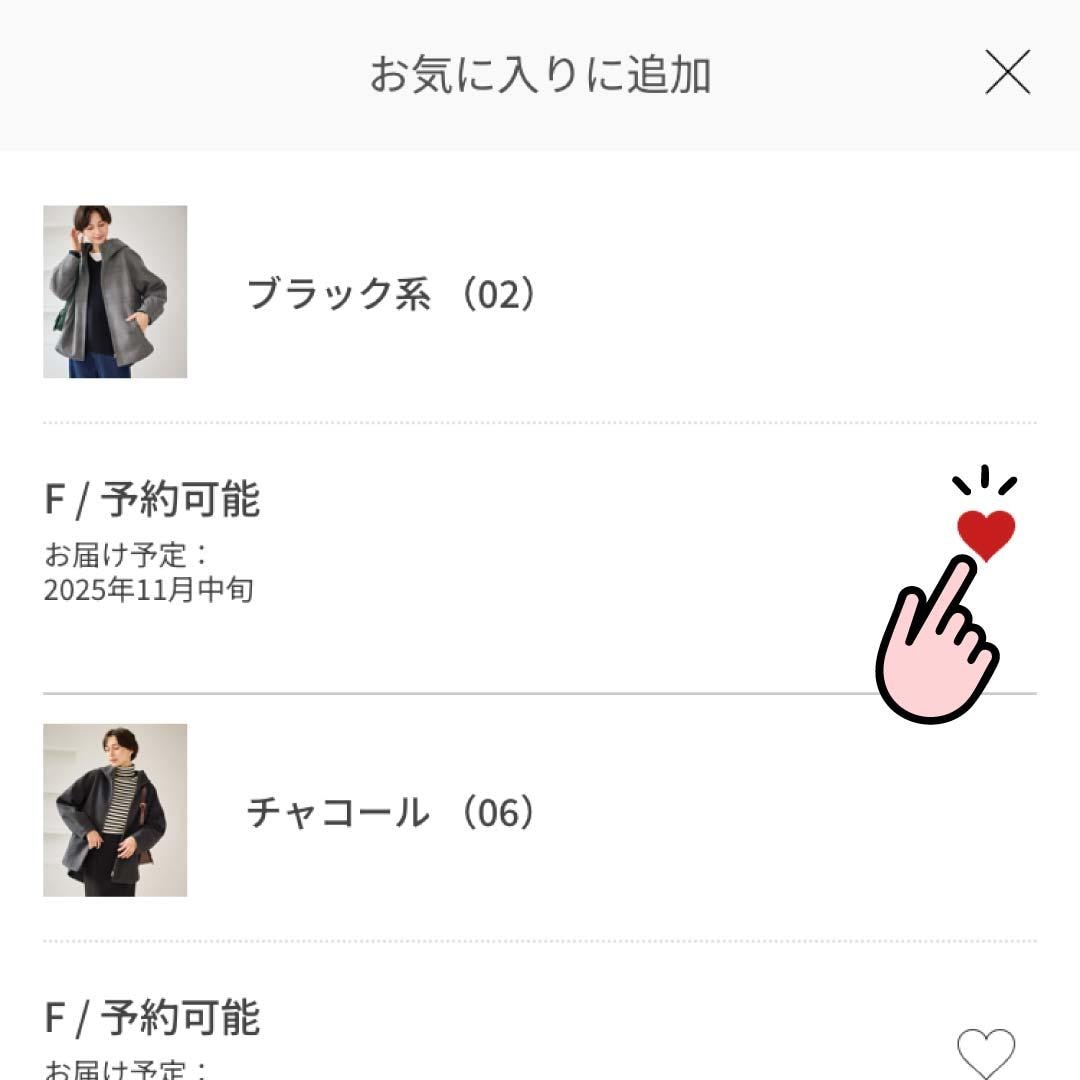Click お届け予定 label under ブラック系 size
Image resolution: width=1080 pixels, height=1080 pixels.
pos(126,555)
